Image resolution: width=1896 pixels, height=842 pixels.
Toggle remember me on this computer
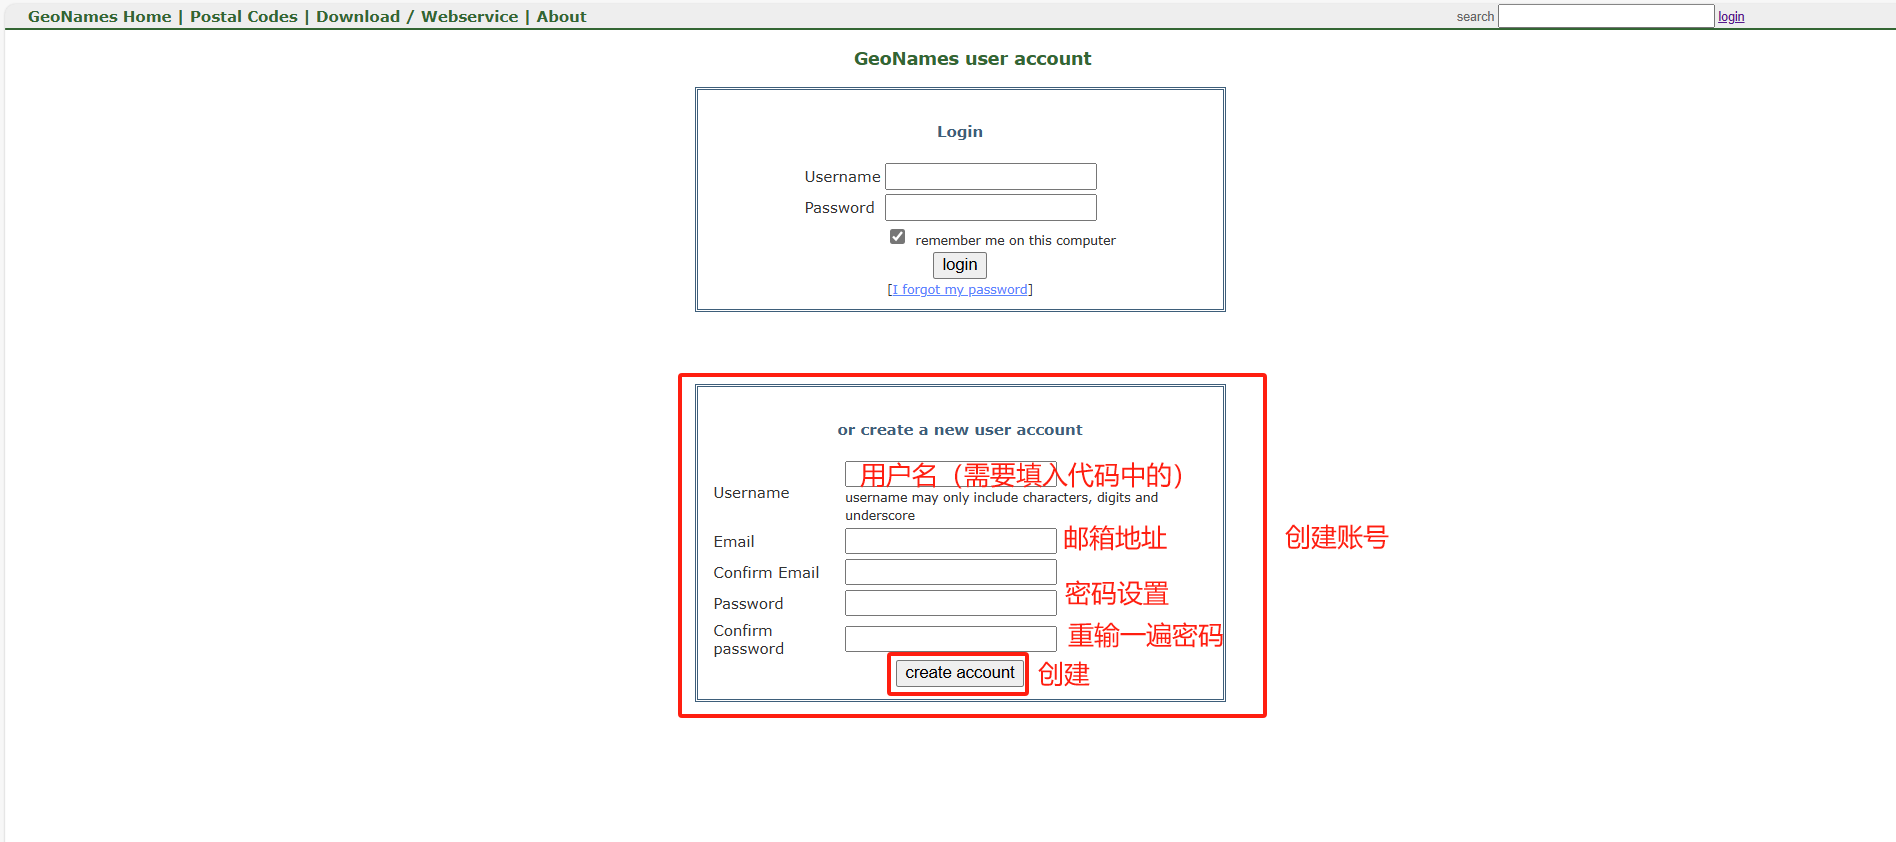click(x=897, y=237)
